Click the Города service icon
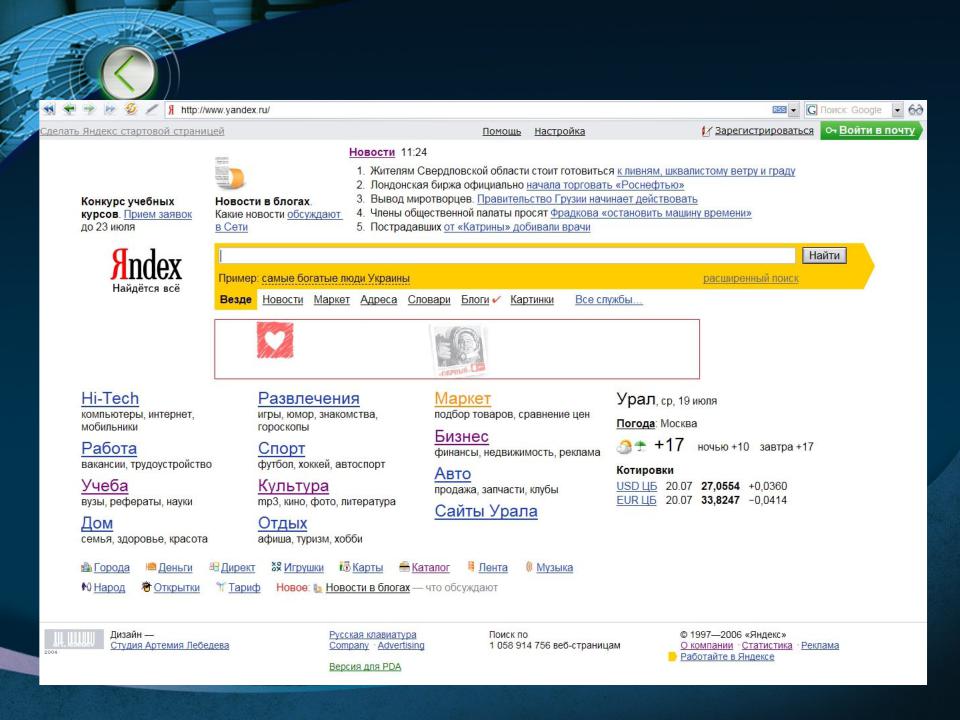 pyautogui.click(x=86, y=568)
